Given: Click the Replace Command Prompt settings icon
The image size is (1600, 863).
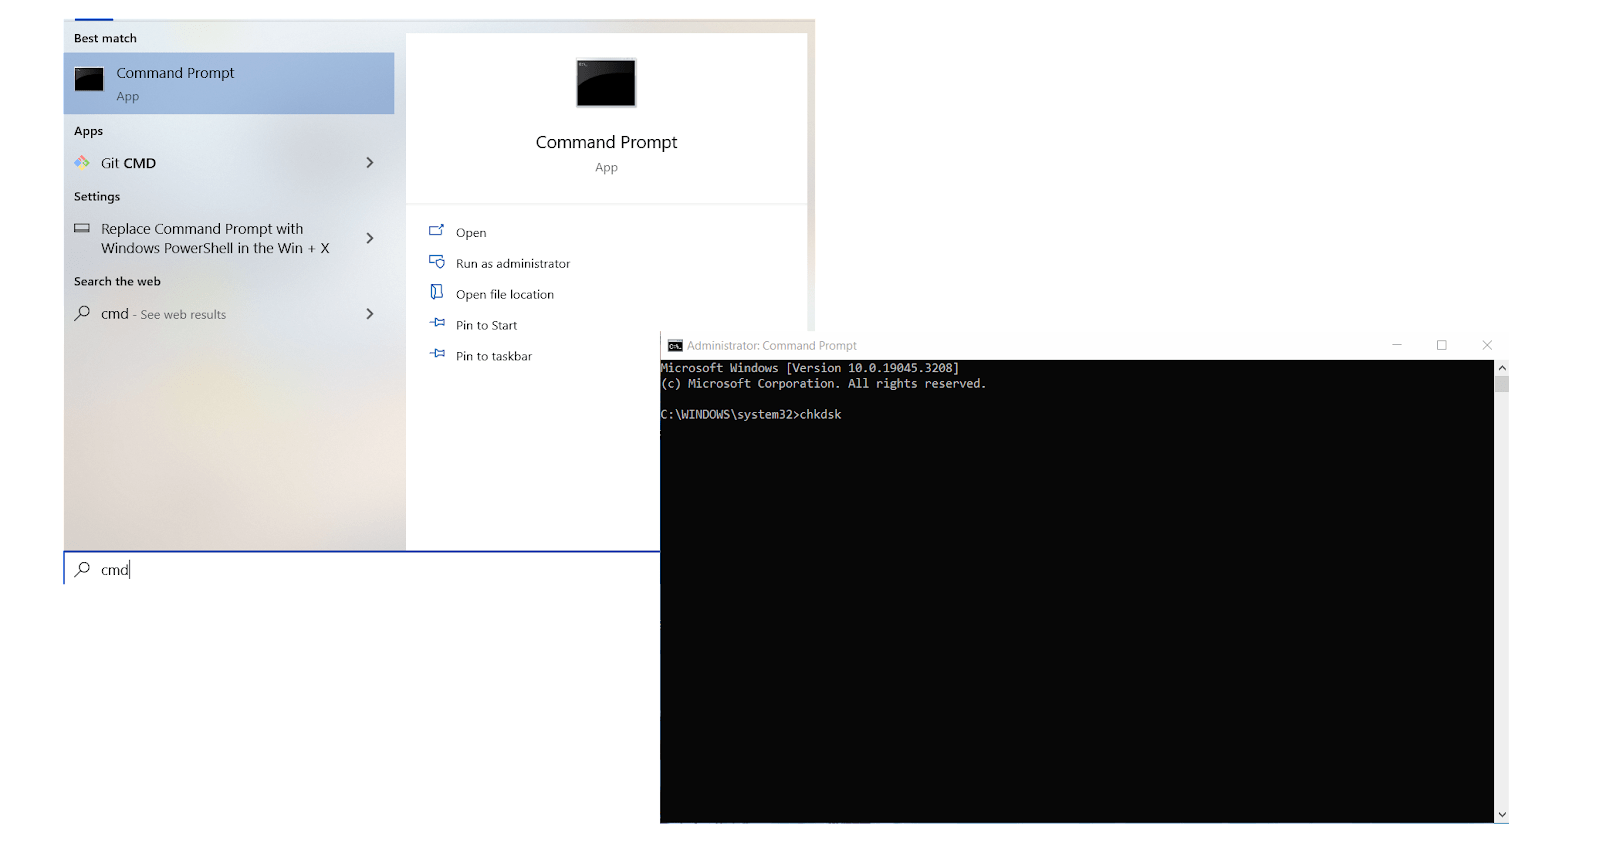Looking at the screenshot, I should point(82,229).
